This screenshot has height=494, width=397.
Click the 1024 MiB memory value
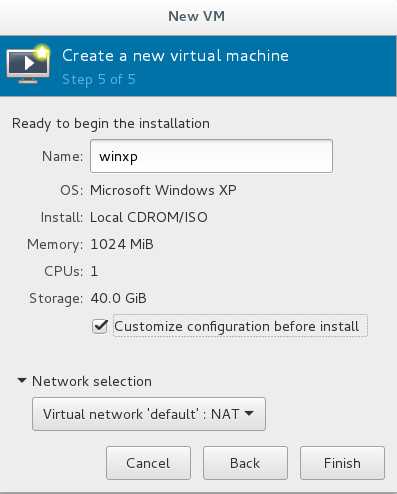(x=122, y=244)
